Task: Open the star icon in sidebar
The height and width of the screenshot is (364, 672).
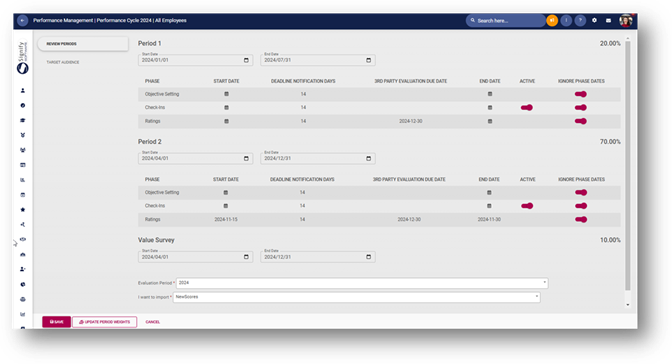Action: point(23,210)
